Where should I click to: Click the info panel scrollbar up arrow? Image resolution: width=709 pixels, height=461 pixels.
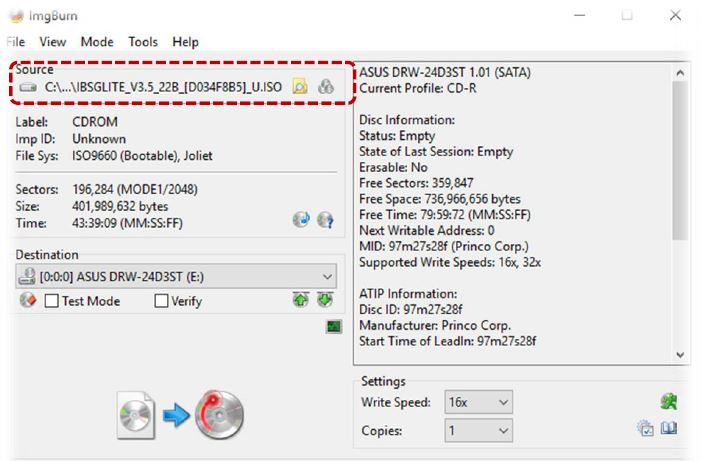(x=680, y=72)
